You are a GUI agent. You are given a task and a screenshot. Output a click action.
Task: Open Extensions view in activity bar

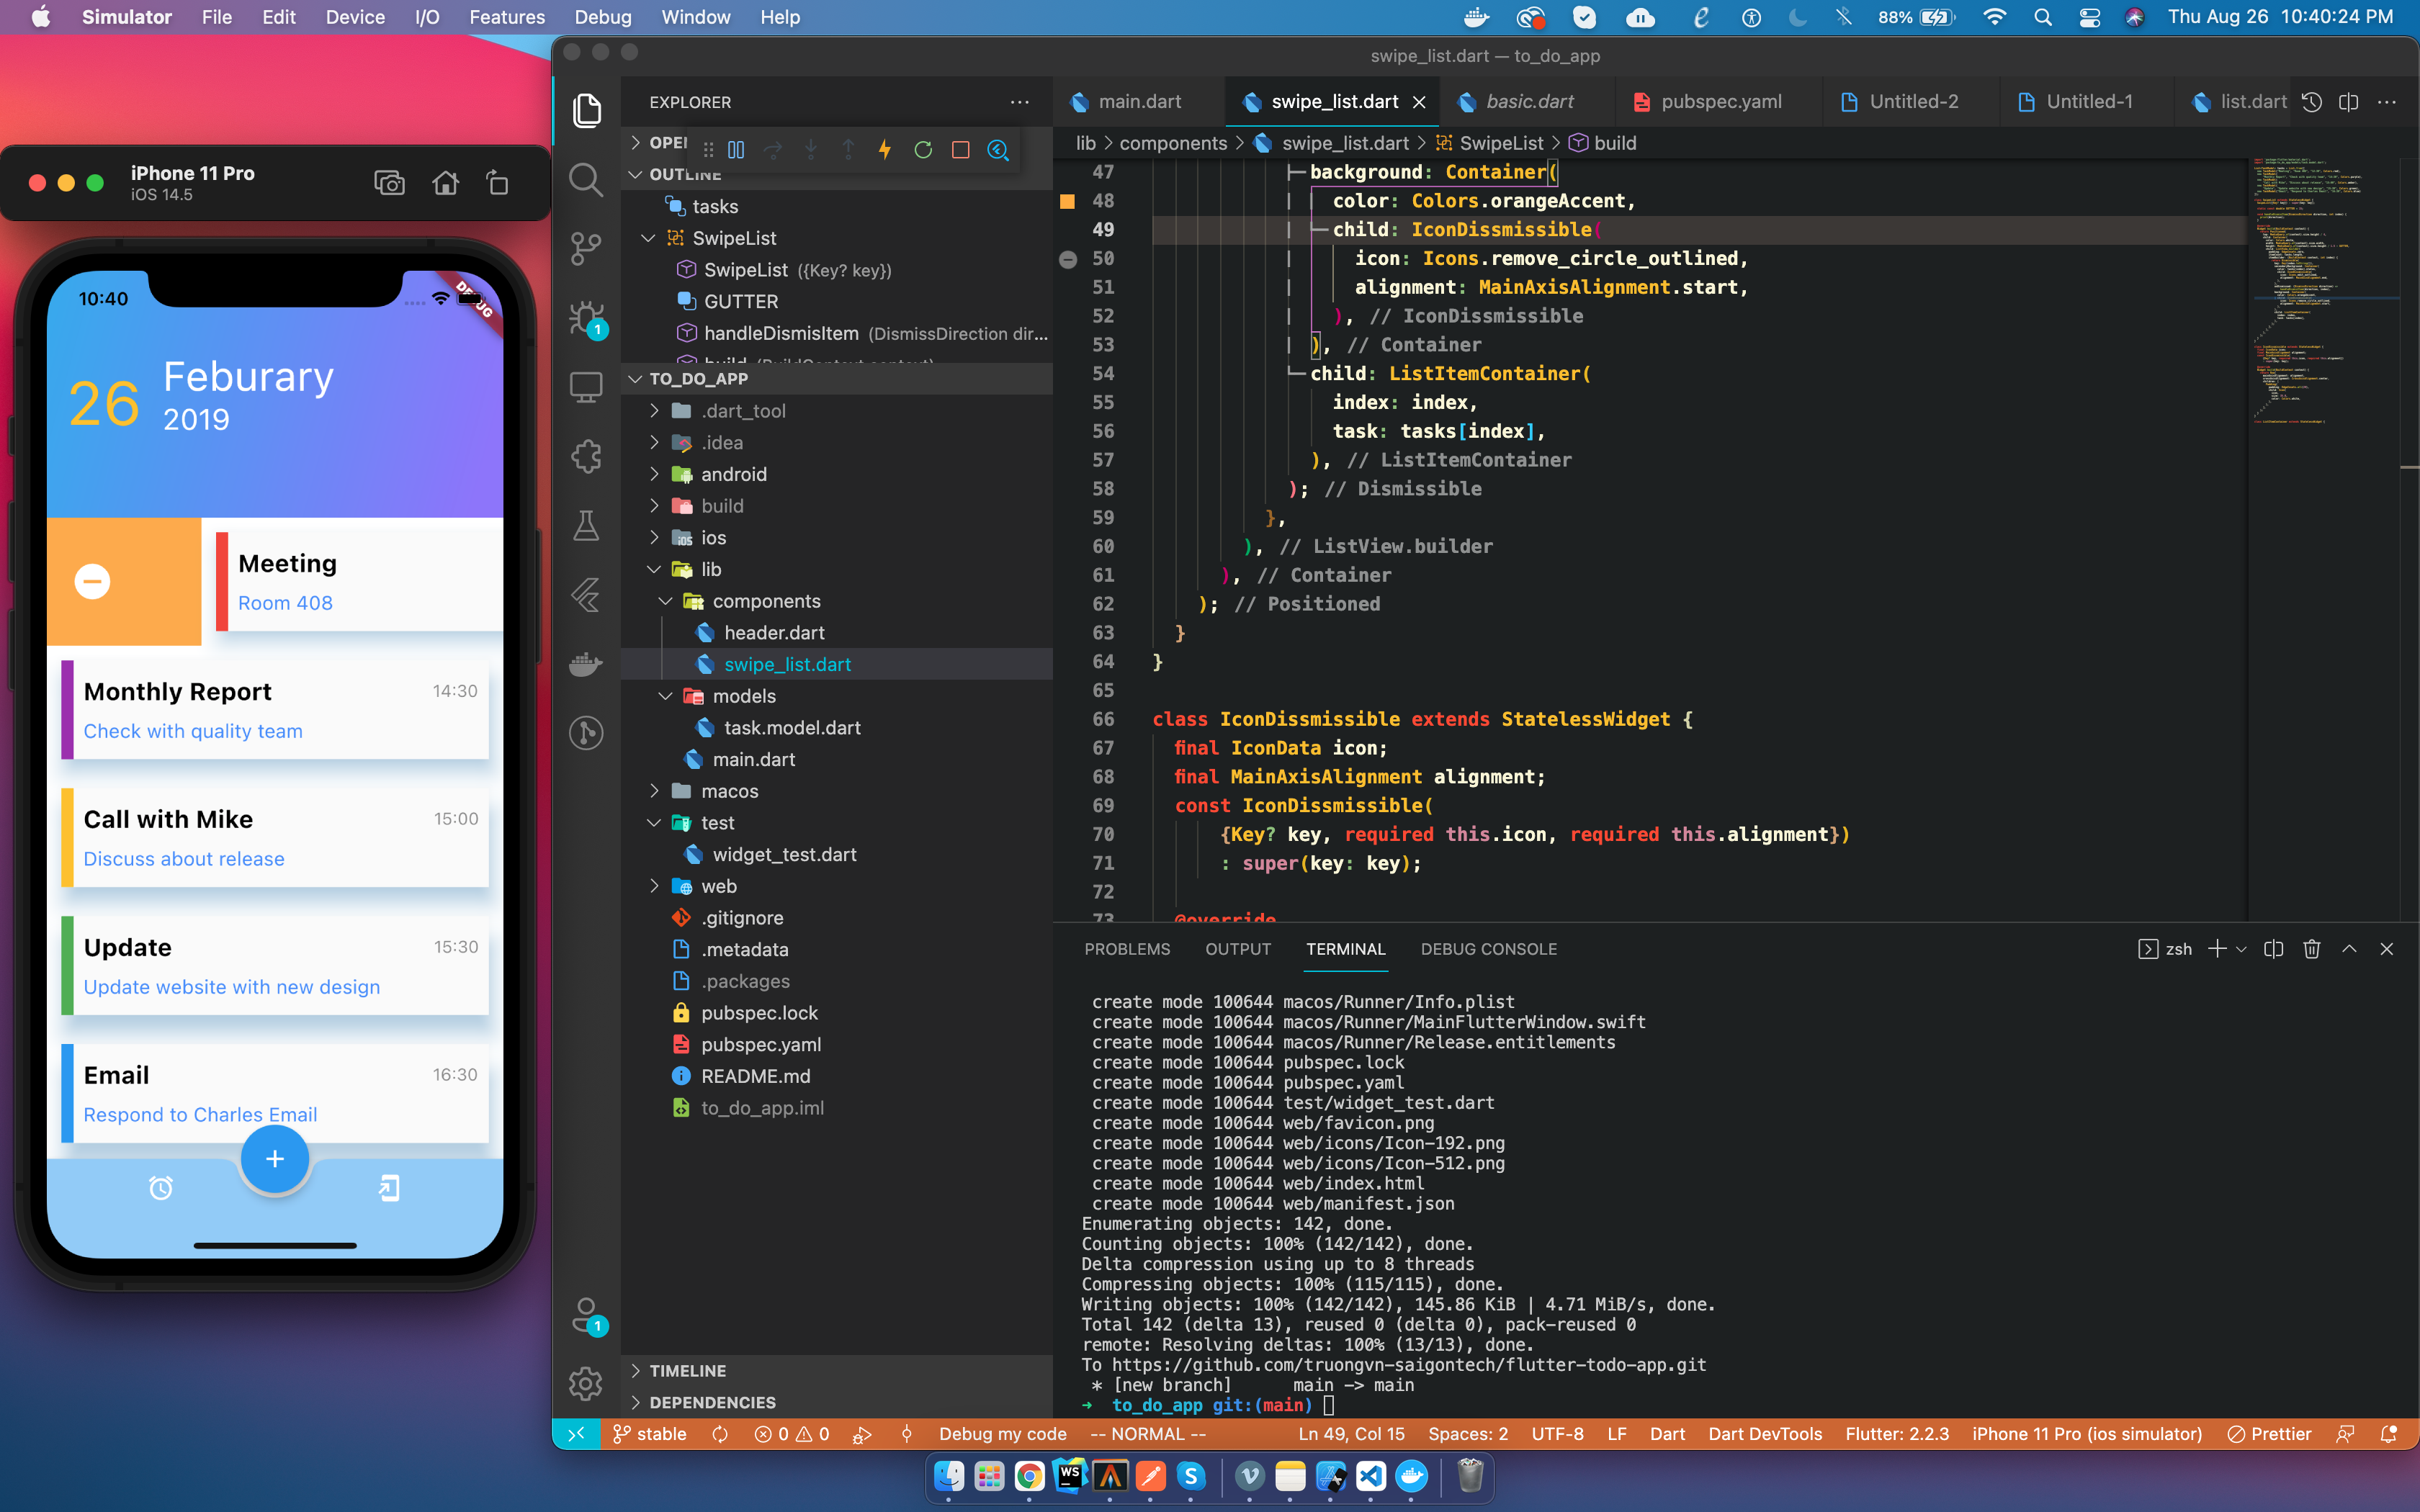[586, 457]
